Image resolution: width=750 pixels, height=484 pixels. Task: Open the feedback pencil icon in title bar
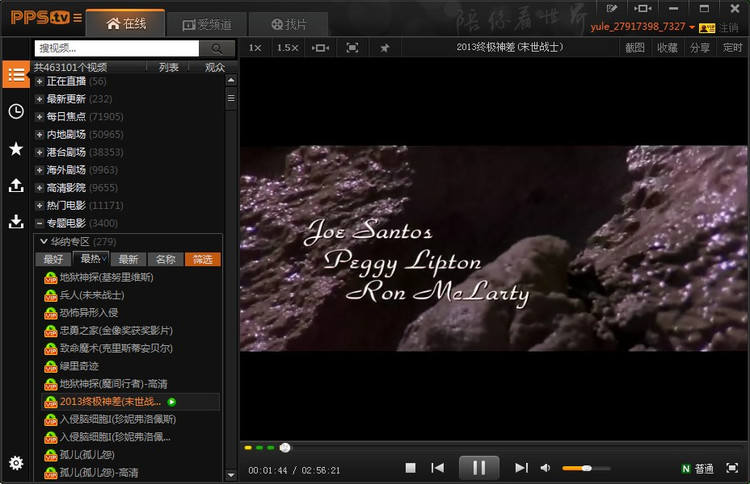coord(611,8)
